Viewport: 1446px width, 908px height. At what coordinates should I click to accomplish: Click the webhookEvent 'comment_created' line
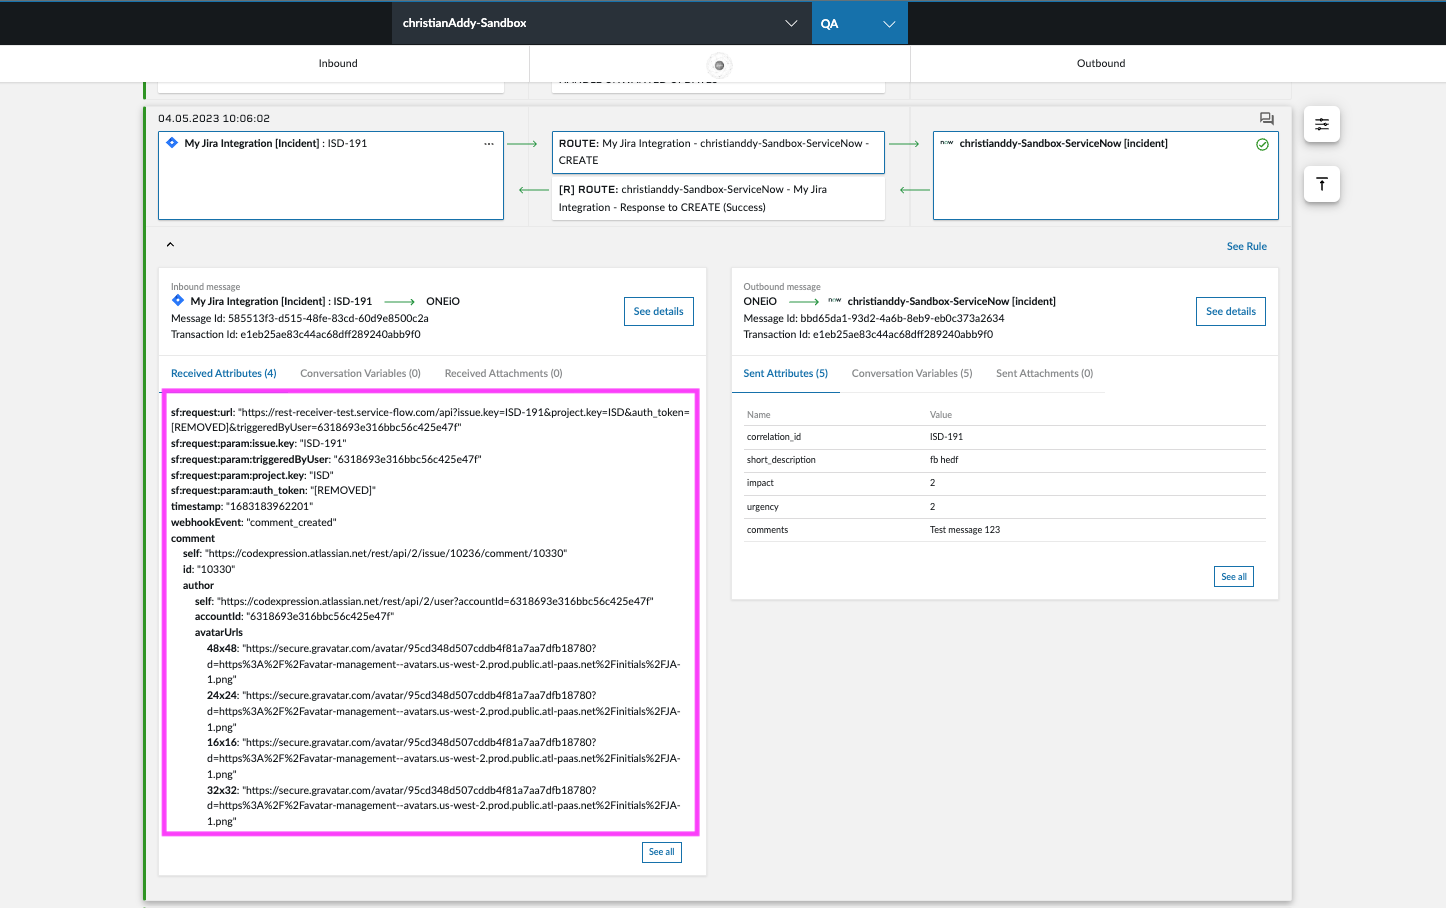pos(254,522)
